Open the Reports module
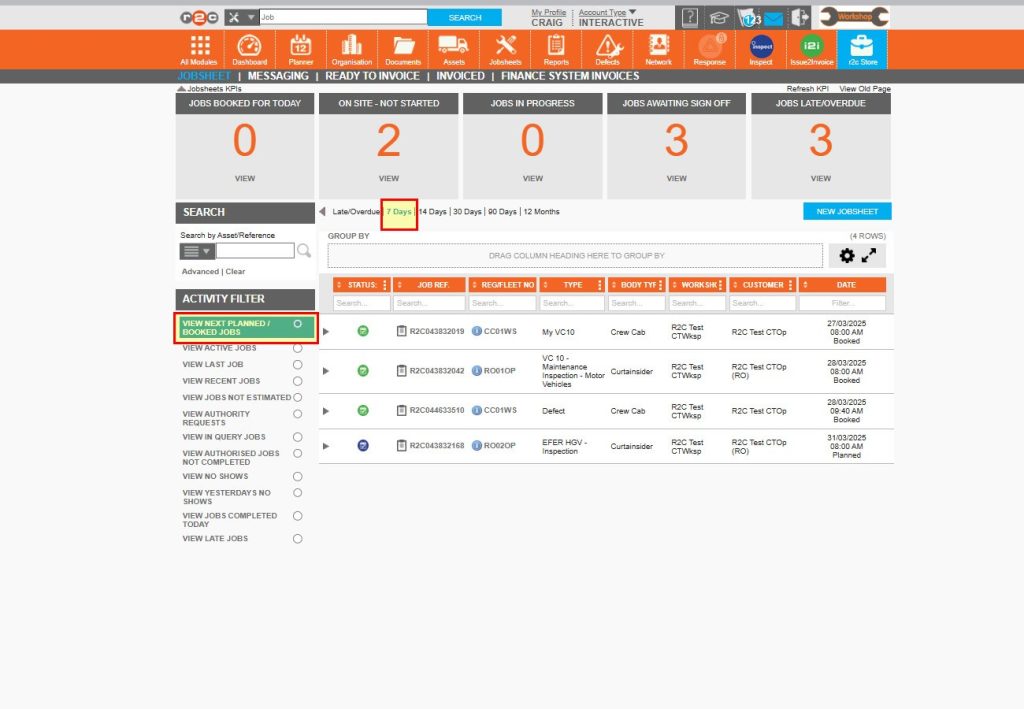This screenshot has width=1024, height=709. point(556,48)
